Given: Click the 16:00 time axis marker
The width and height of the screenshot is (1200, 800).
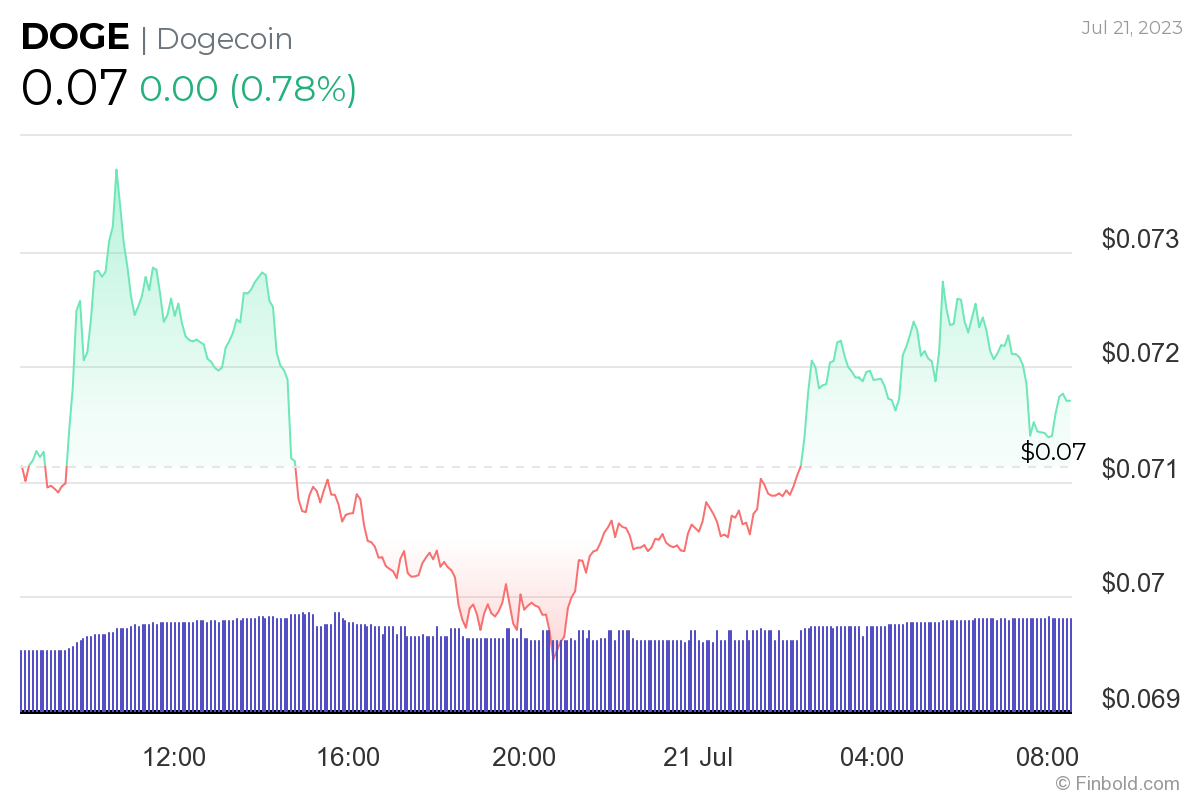Looking at the screenshot, I should 349,757.
